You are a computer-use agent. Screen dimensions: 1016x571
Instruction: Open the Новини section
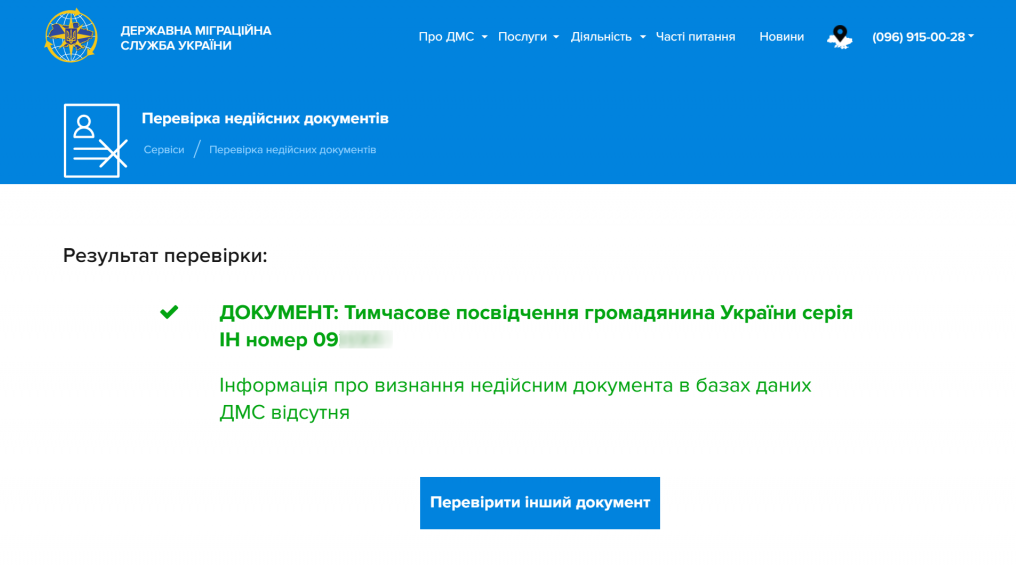click(x=781, y=37)
